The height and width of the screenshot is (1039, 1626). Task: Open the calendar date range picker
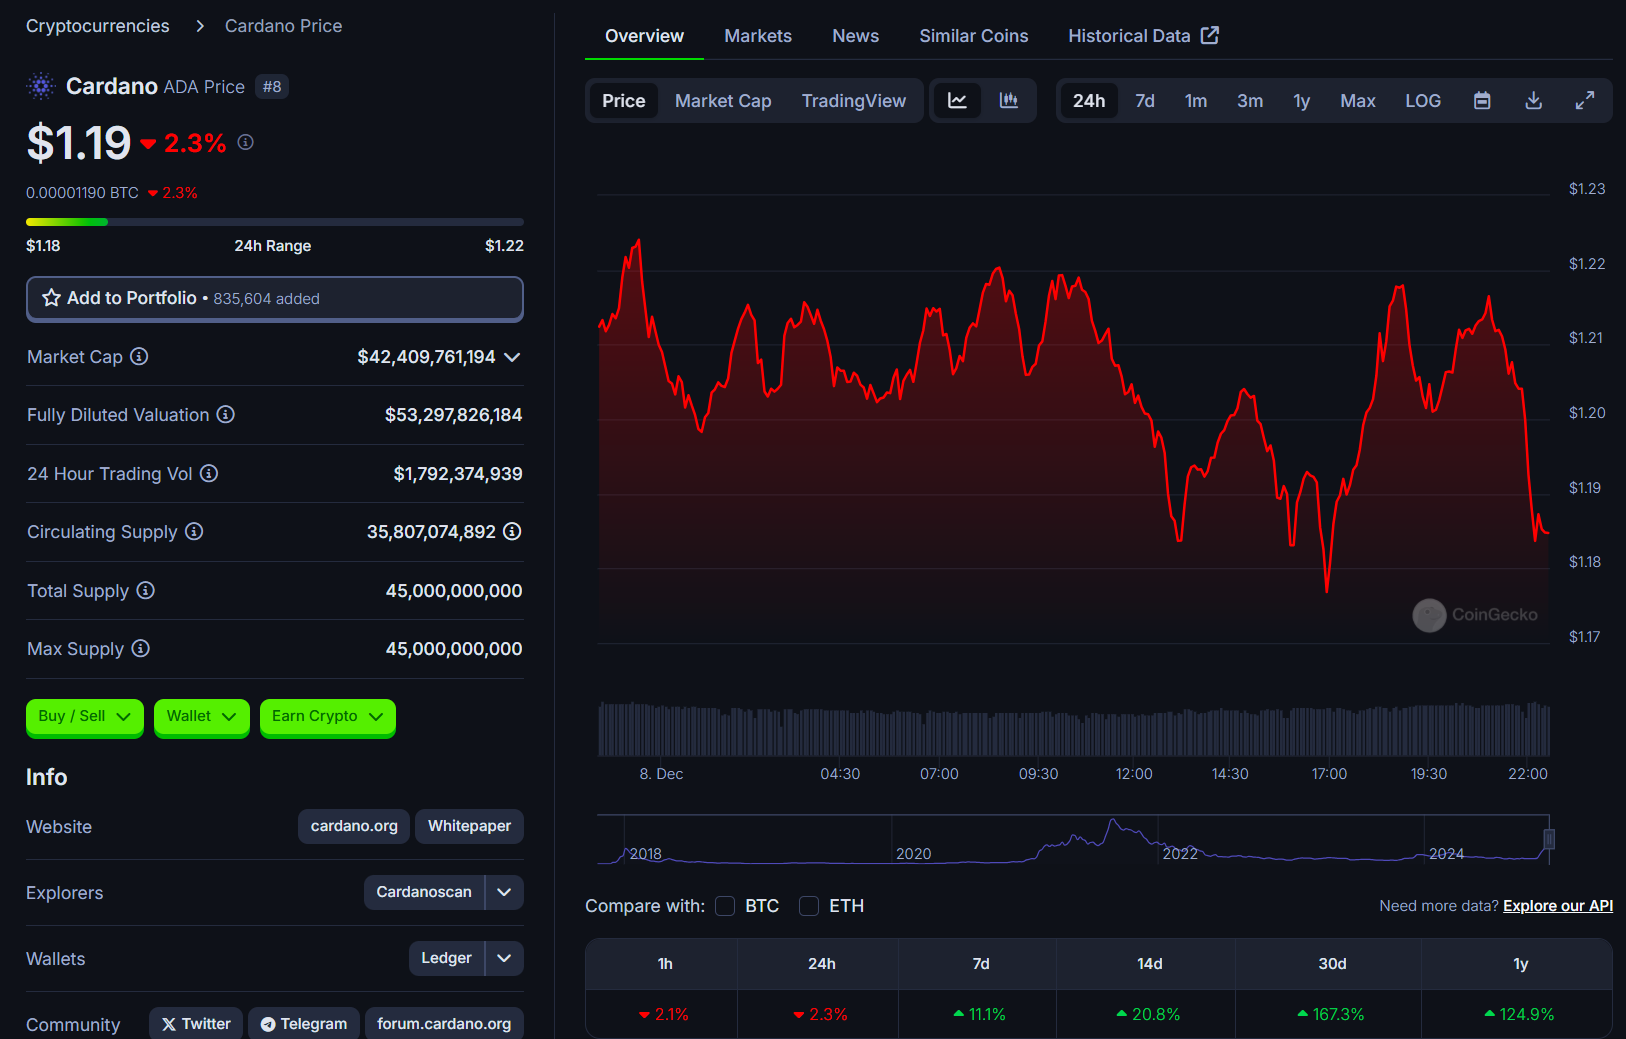tap(1482, 101)
